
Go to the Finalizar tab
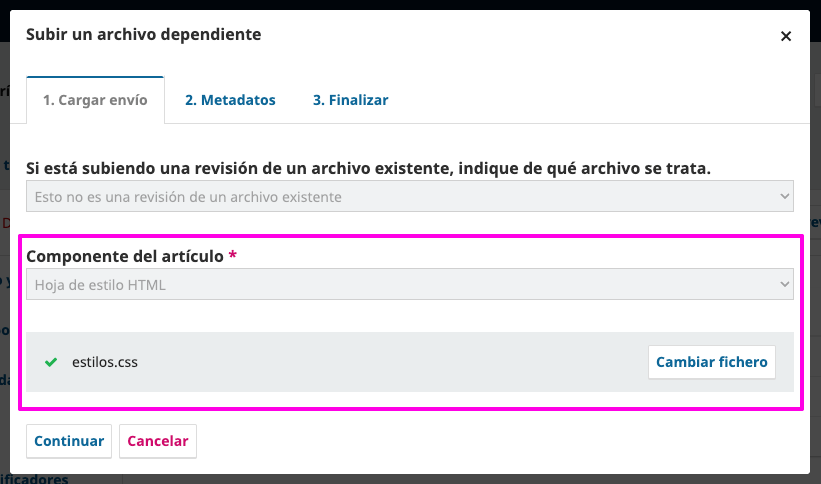coord(350,100)
